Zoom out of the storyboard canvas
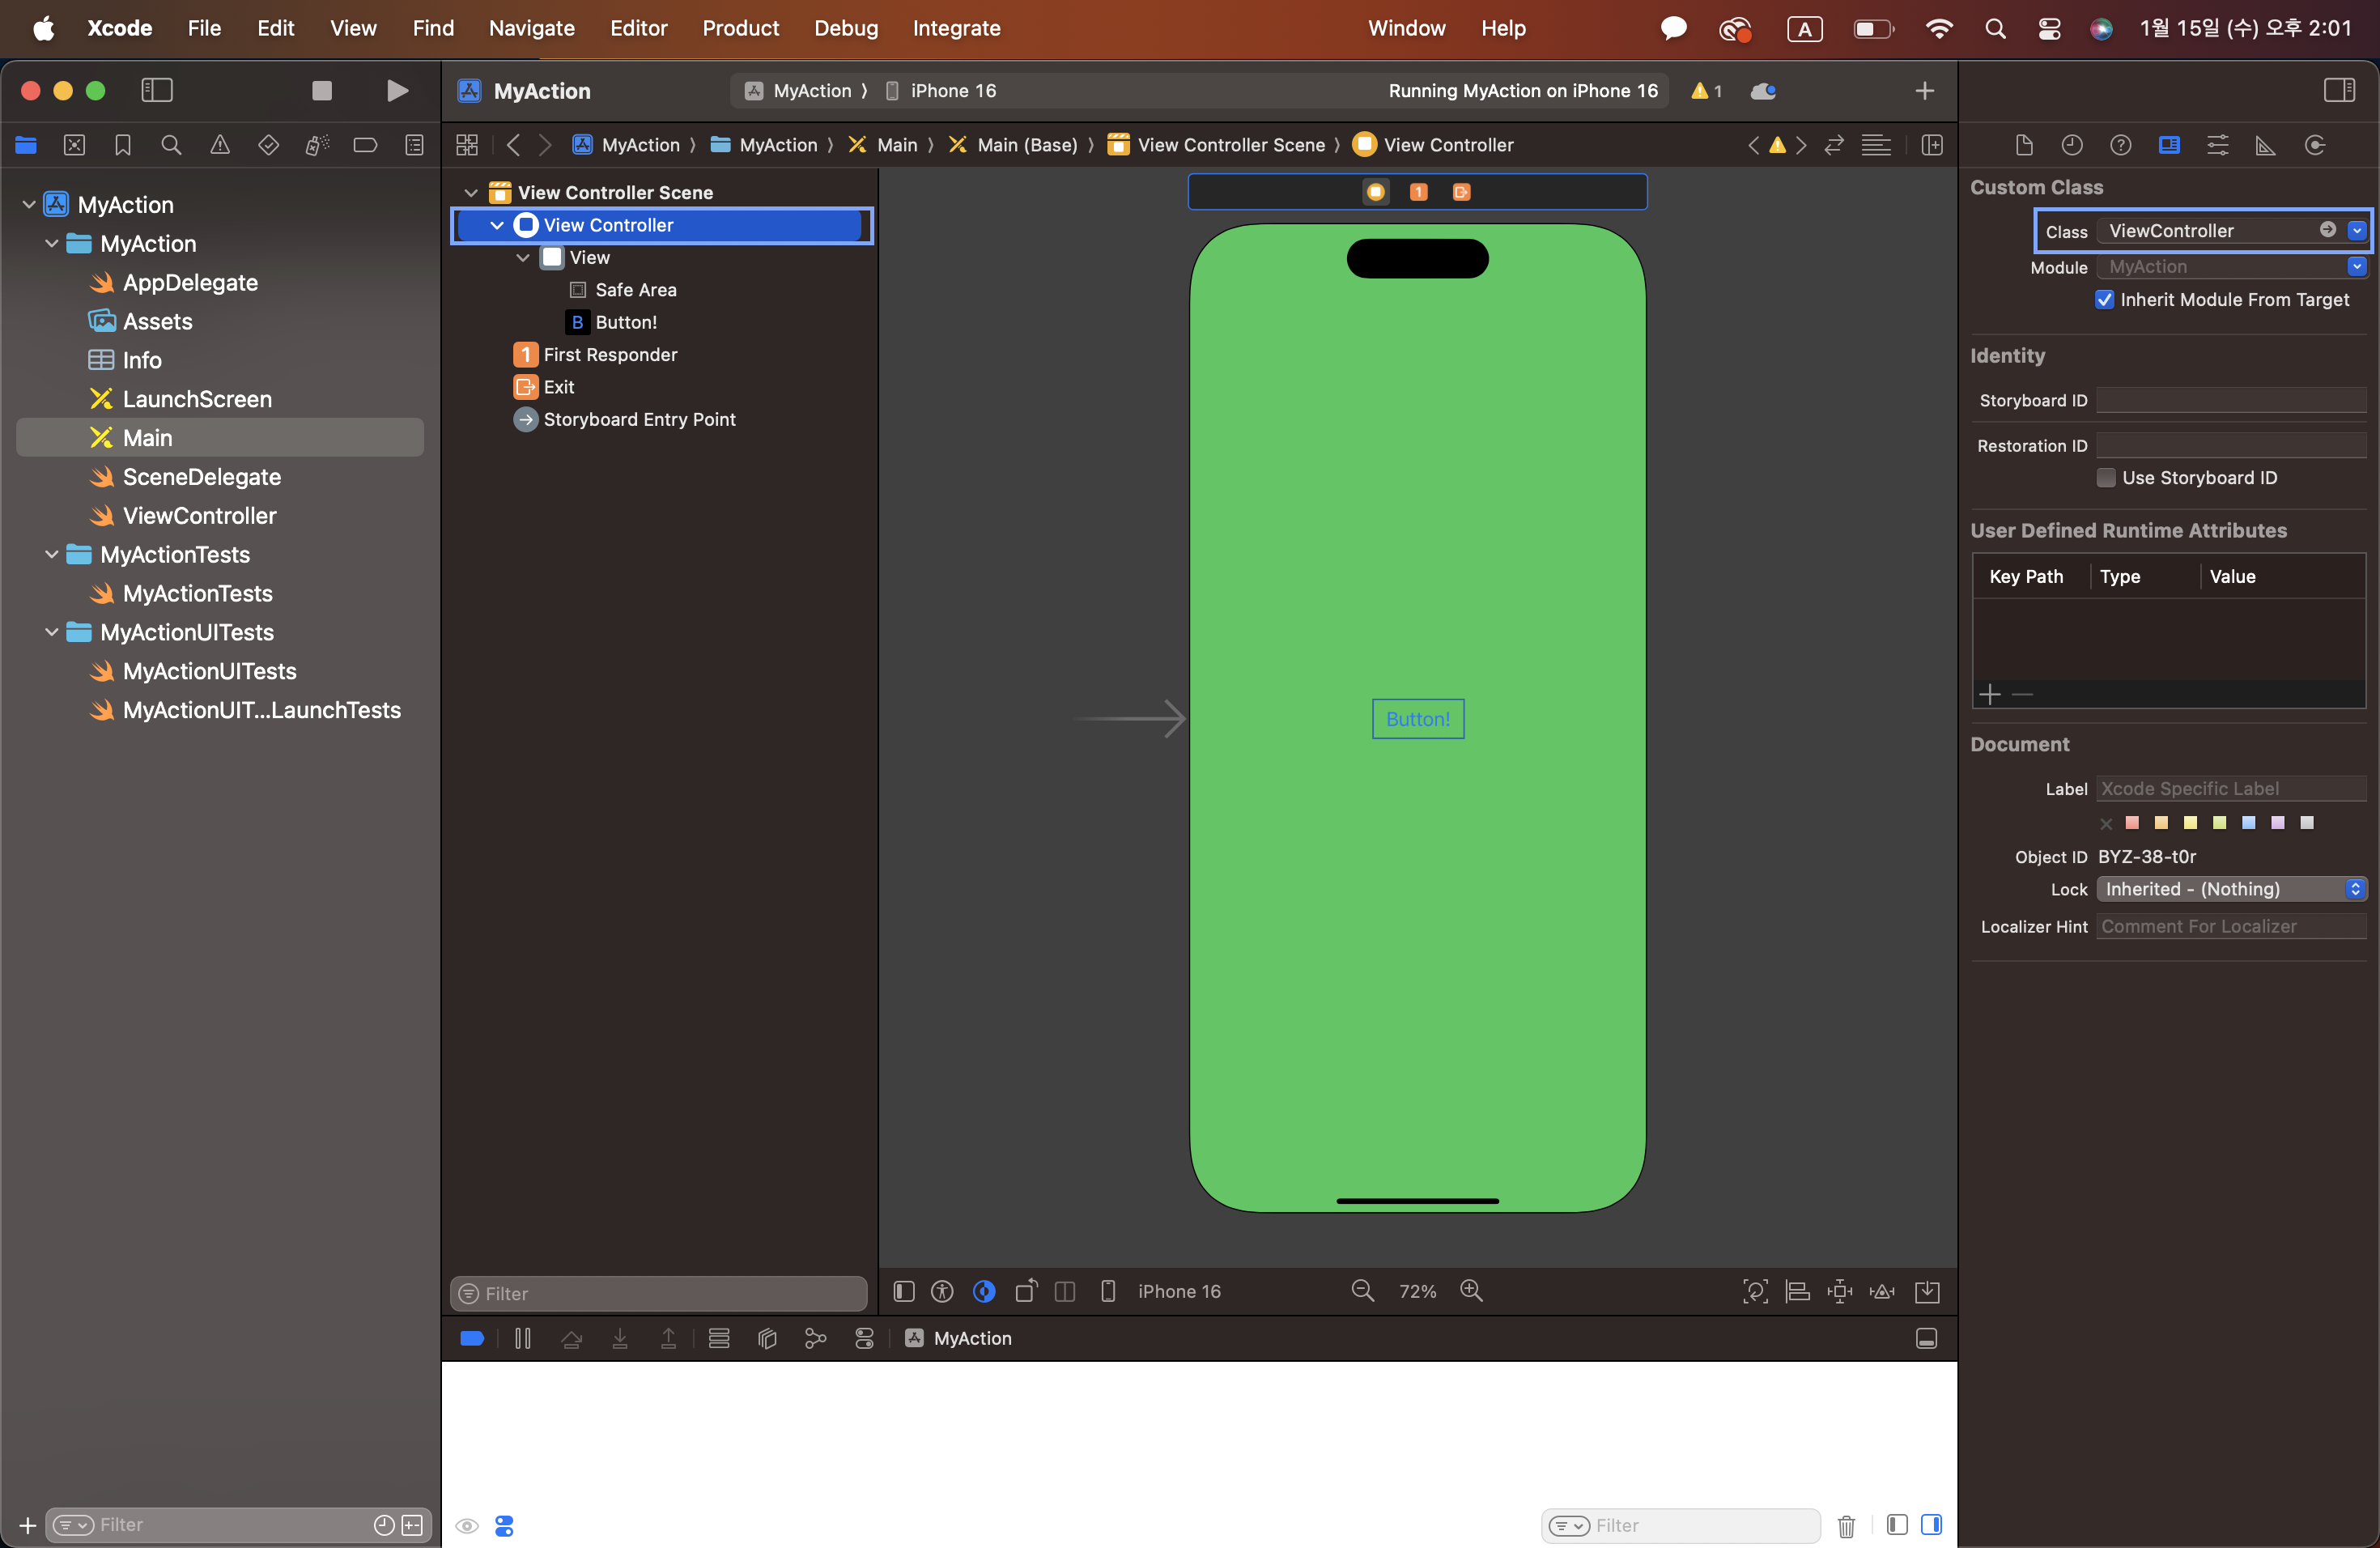 click(x=1362, y=1291)
